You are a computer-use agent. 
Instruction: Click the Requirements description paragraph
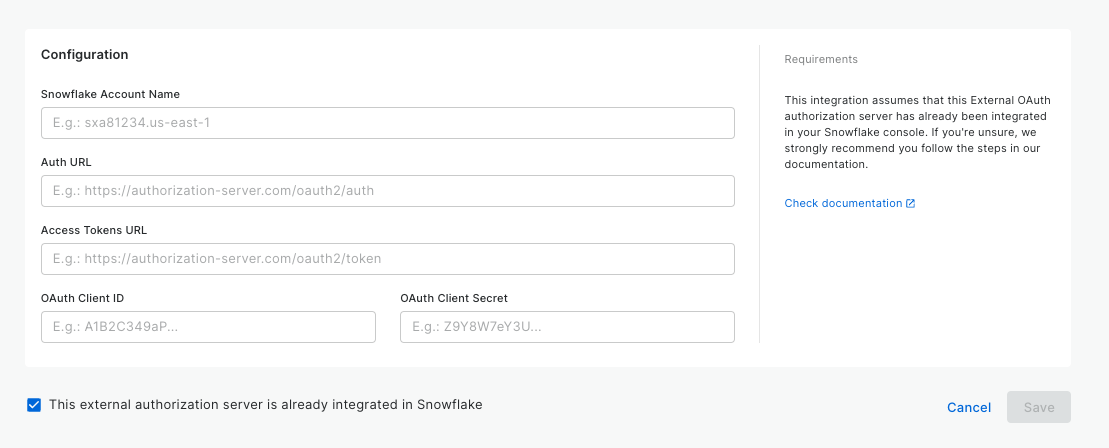tap(917, 132)
